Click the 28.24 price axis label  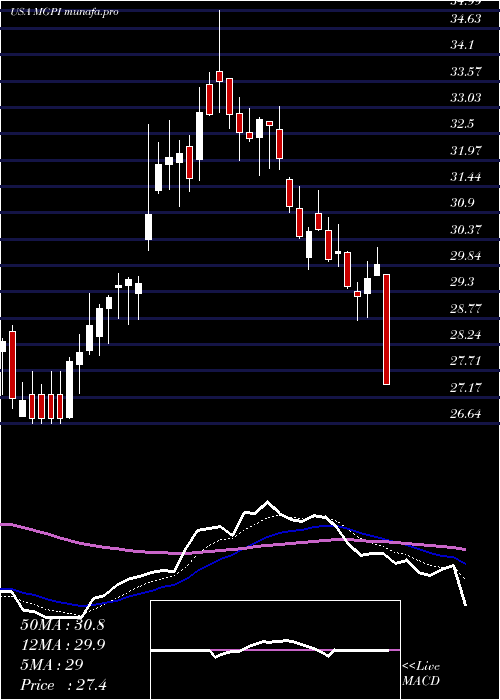coord(466,335)
